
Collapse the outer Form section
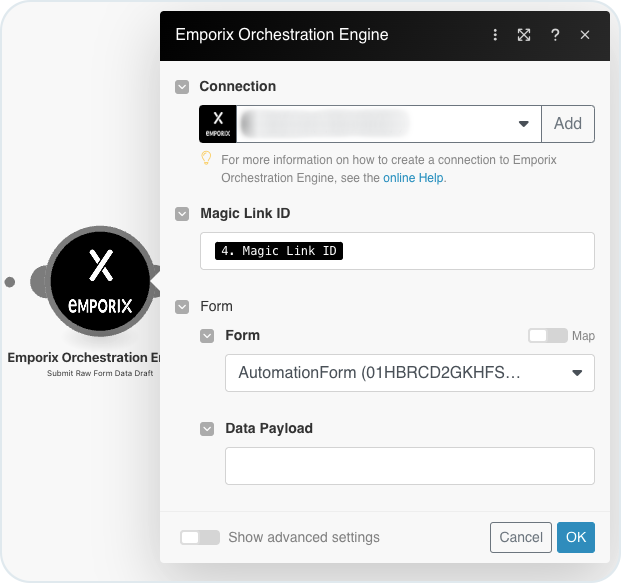tap(182, 307)
